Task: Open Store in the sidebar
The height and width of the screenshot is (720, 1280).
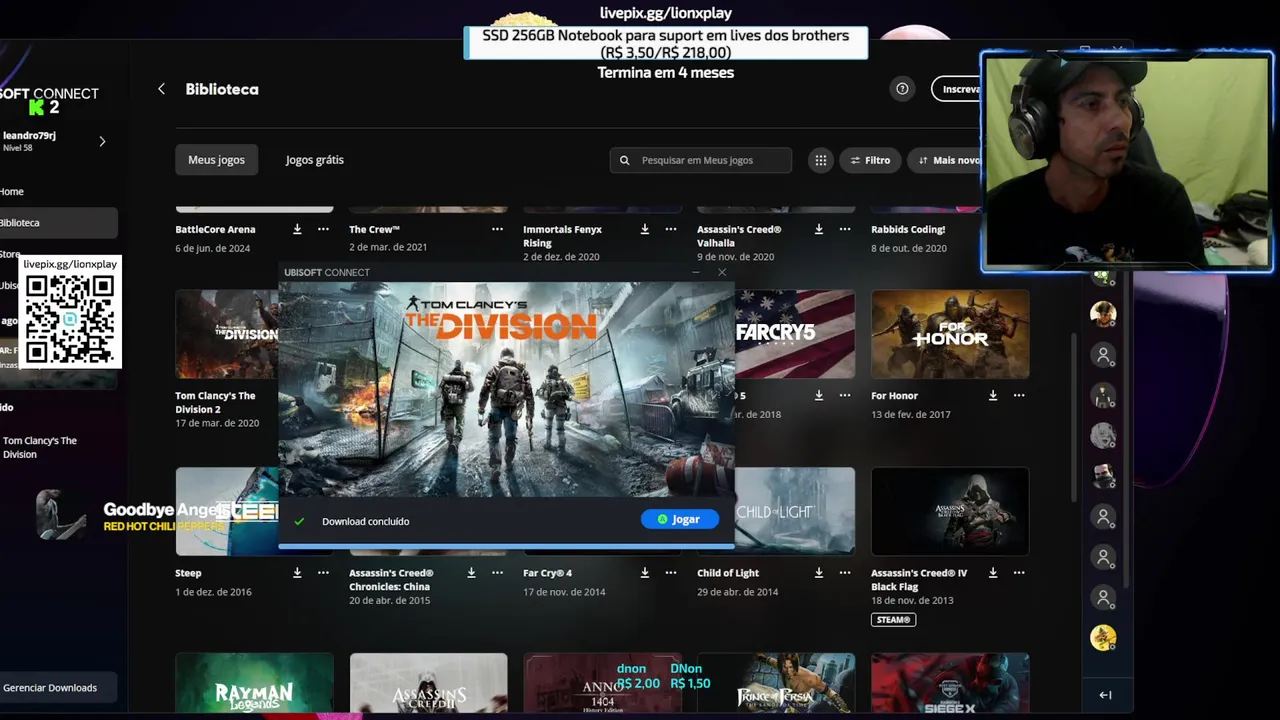Action: [x=10, y=255]
